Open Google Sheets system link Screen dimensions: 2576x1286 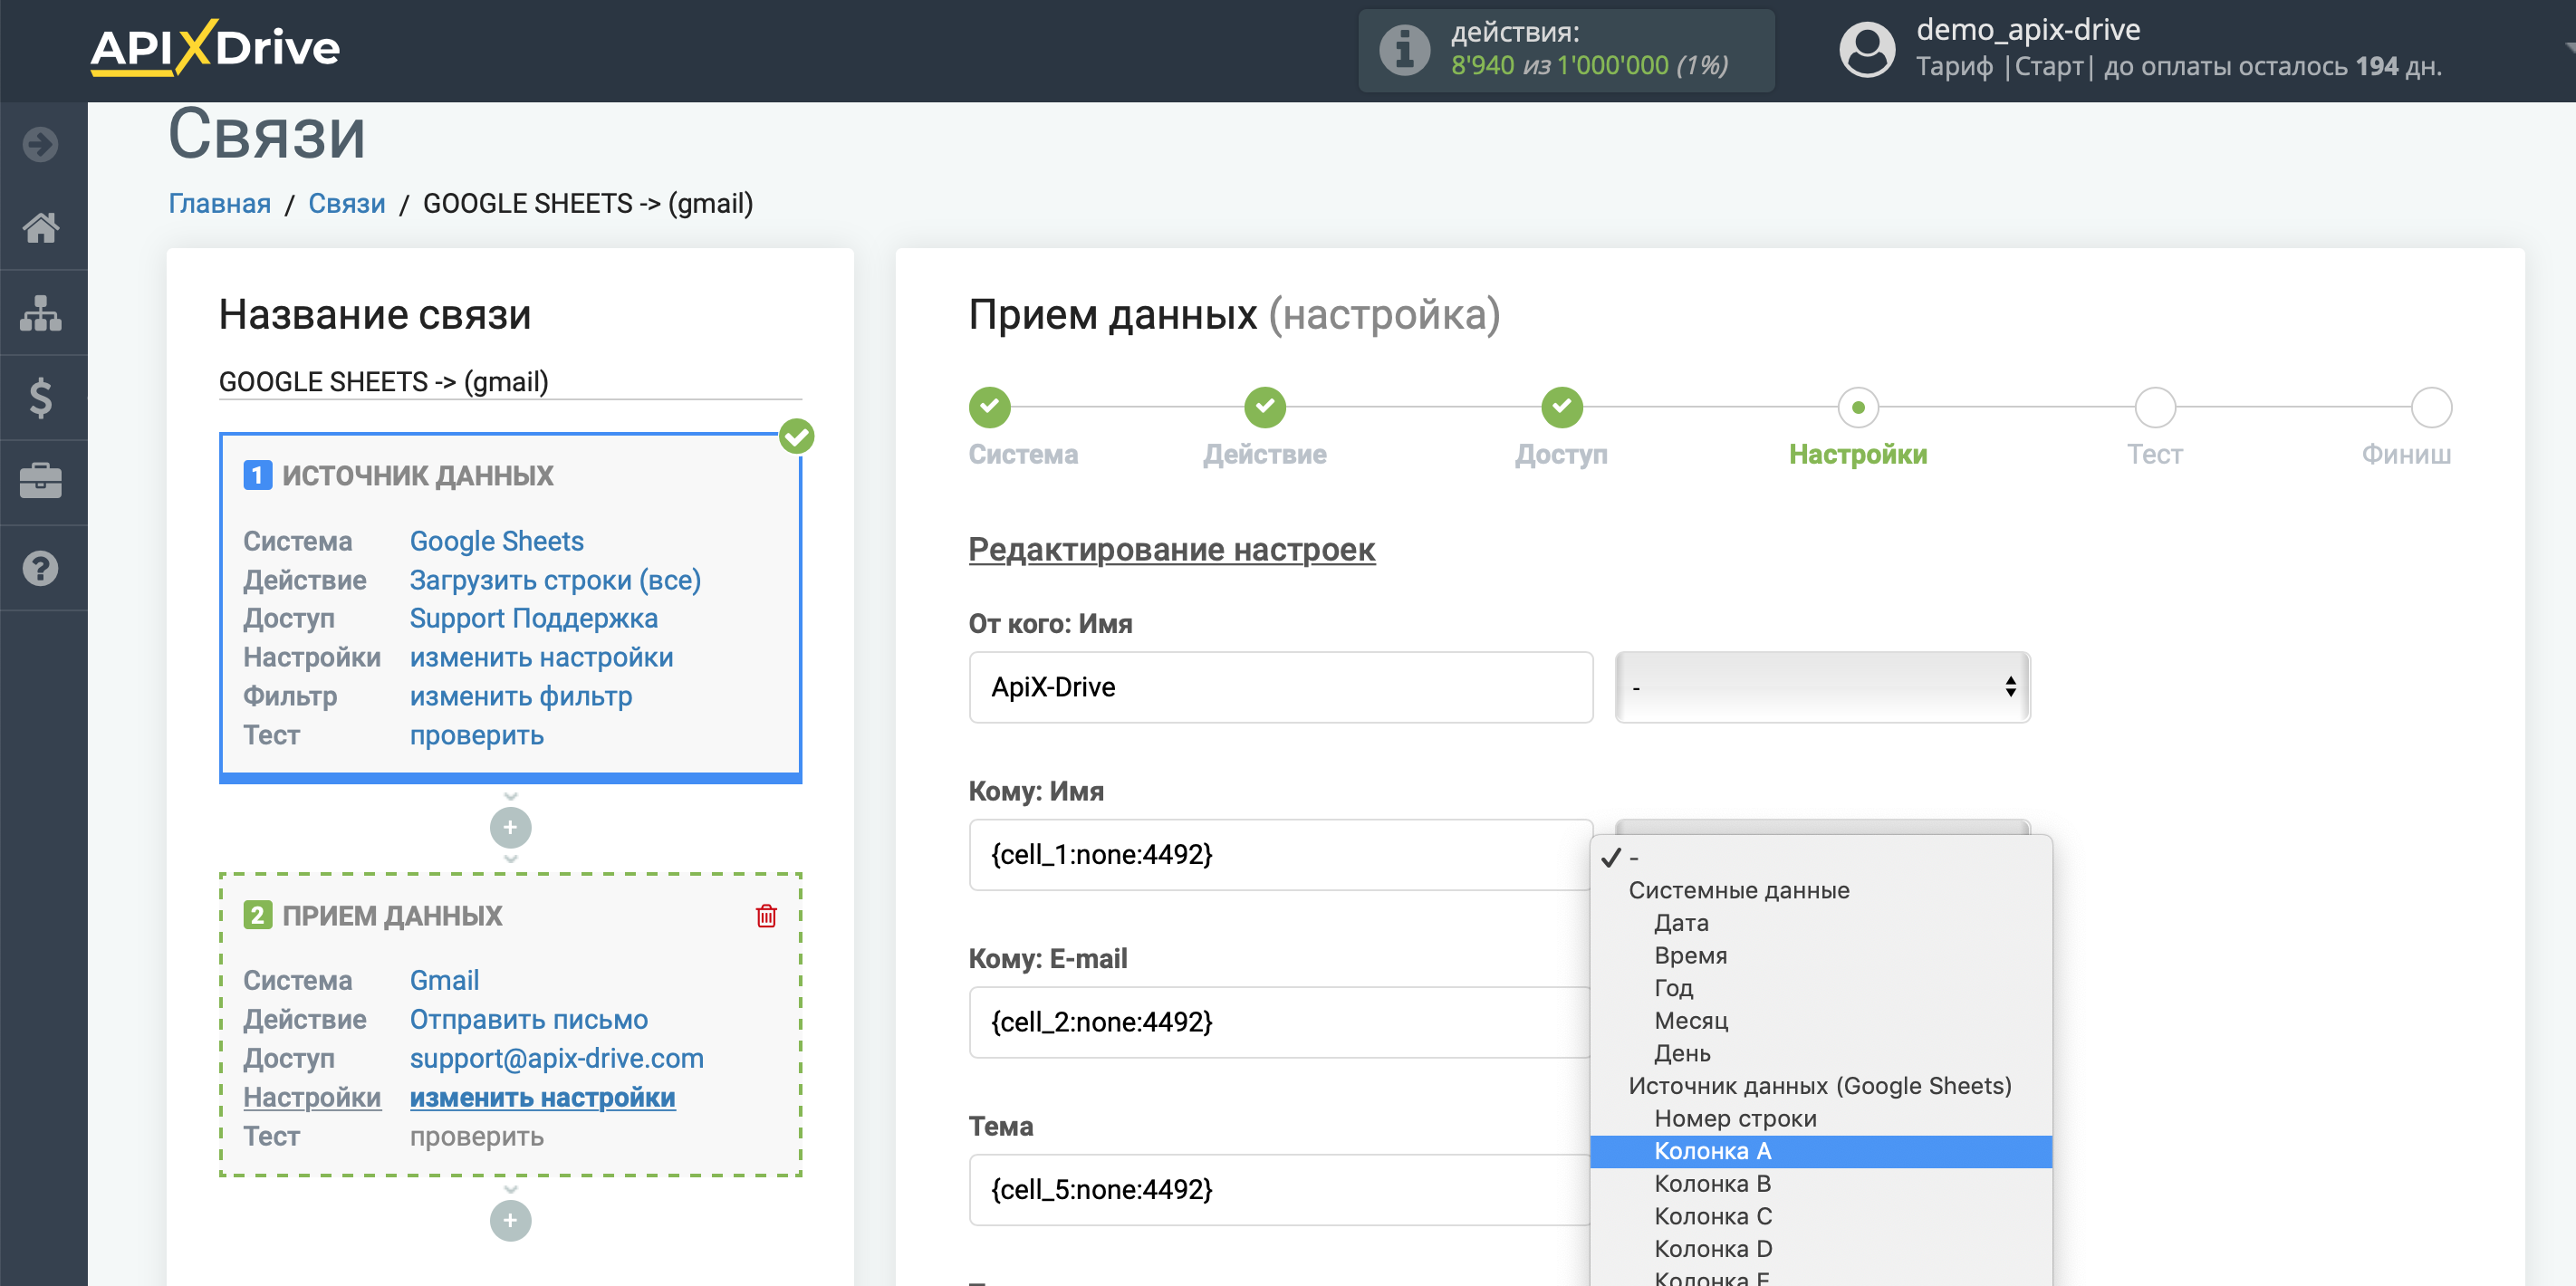[x=496, y=541]
